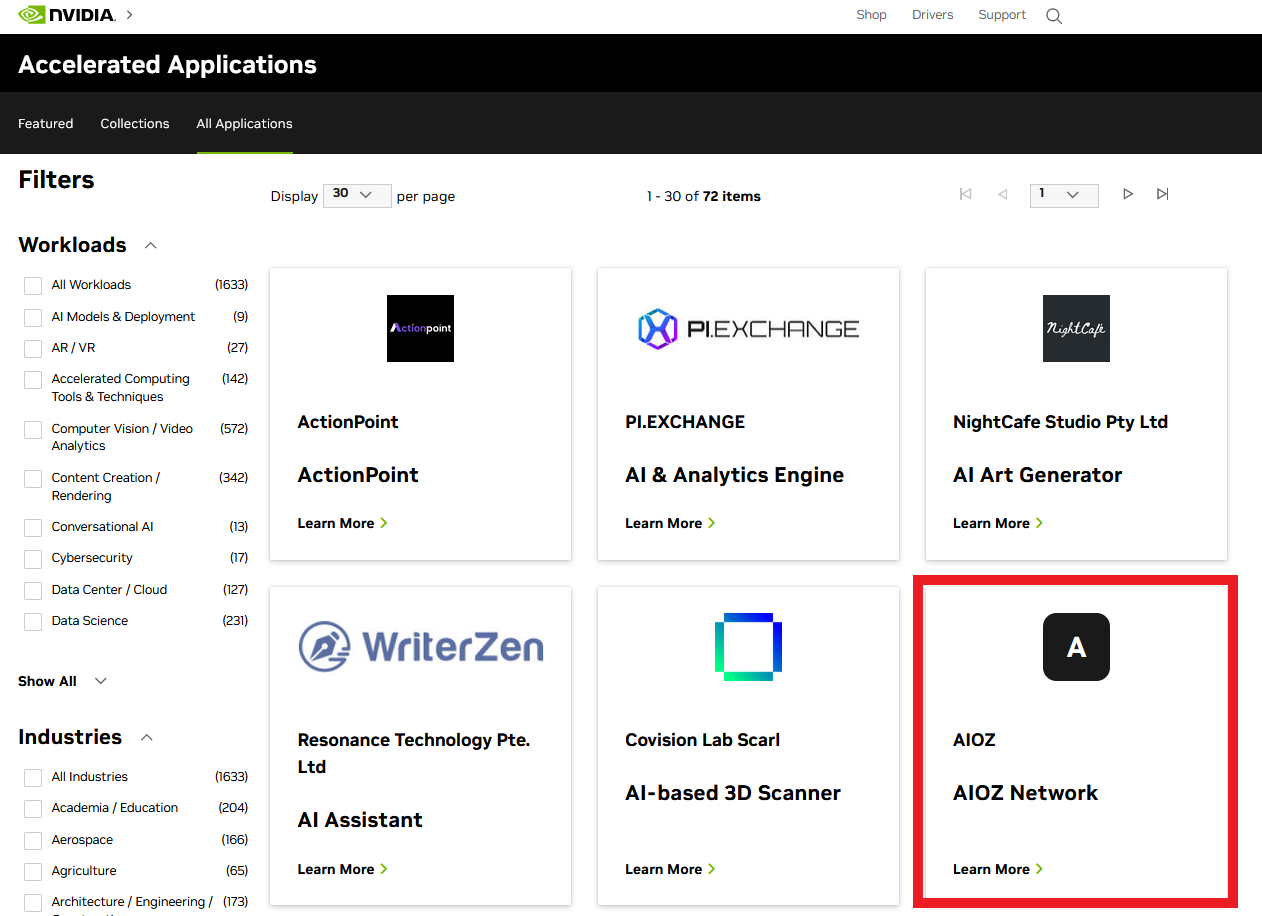Image resolution: width=1262 pixels, height=916 pixels.
Task: Open the items per page dropdown
Action: pos(357,195)
